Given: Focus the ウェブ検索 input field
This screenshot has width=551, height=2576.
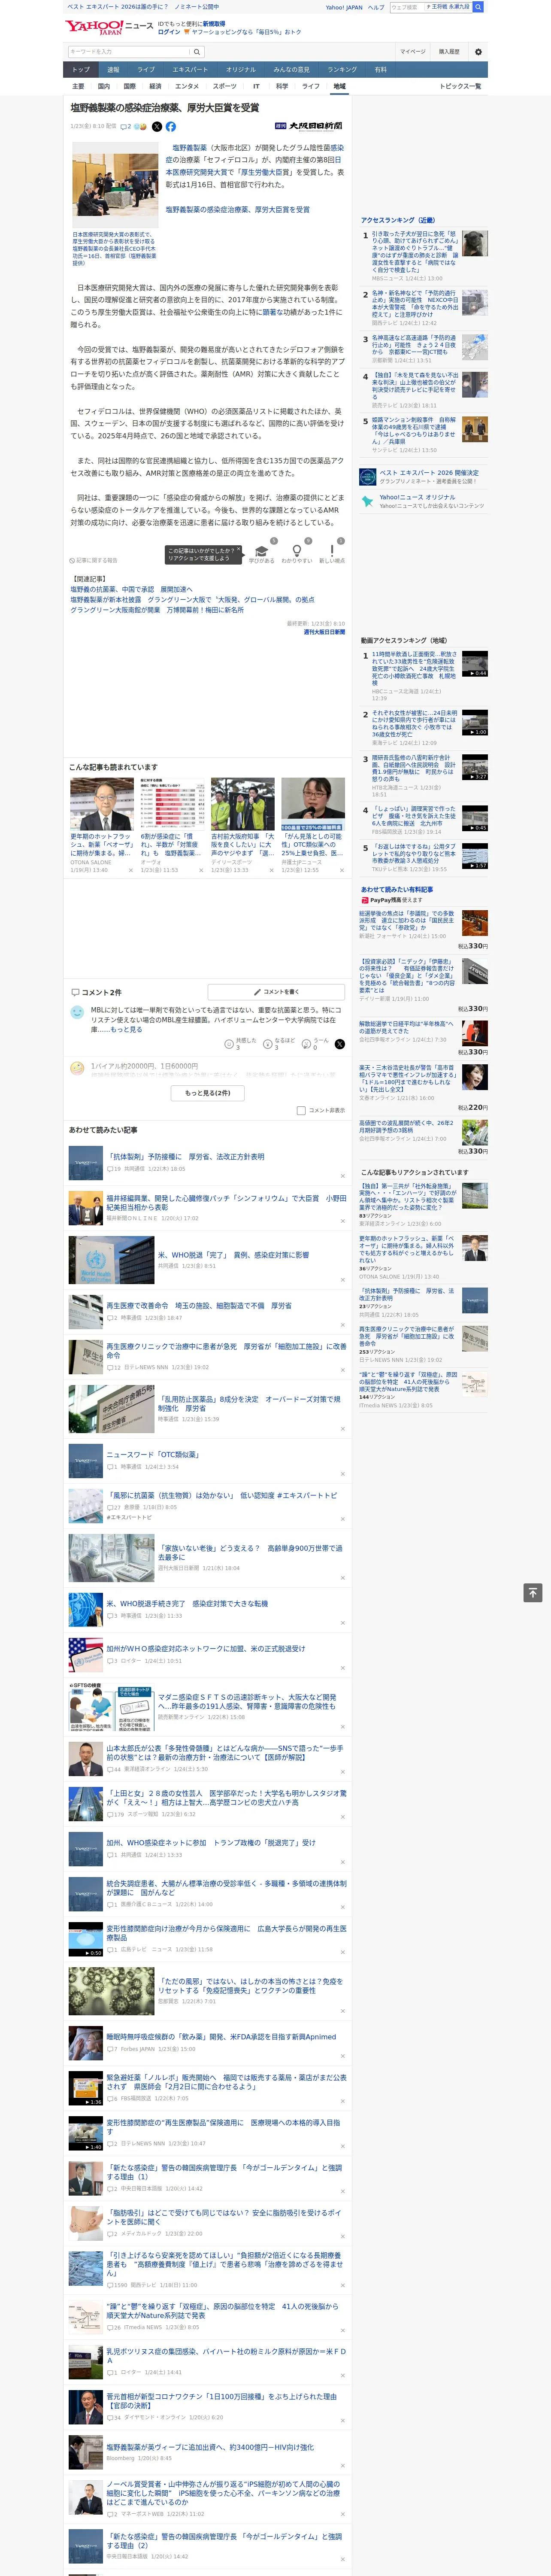Looking at the screenshot, I should coord(406,7).
